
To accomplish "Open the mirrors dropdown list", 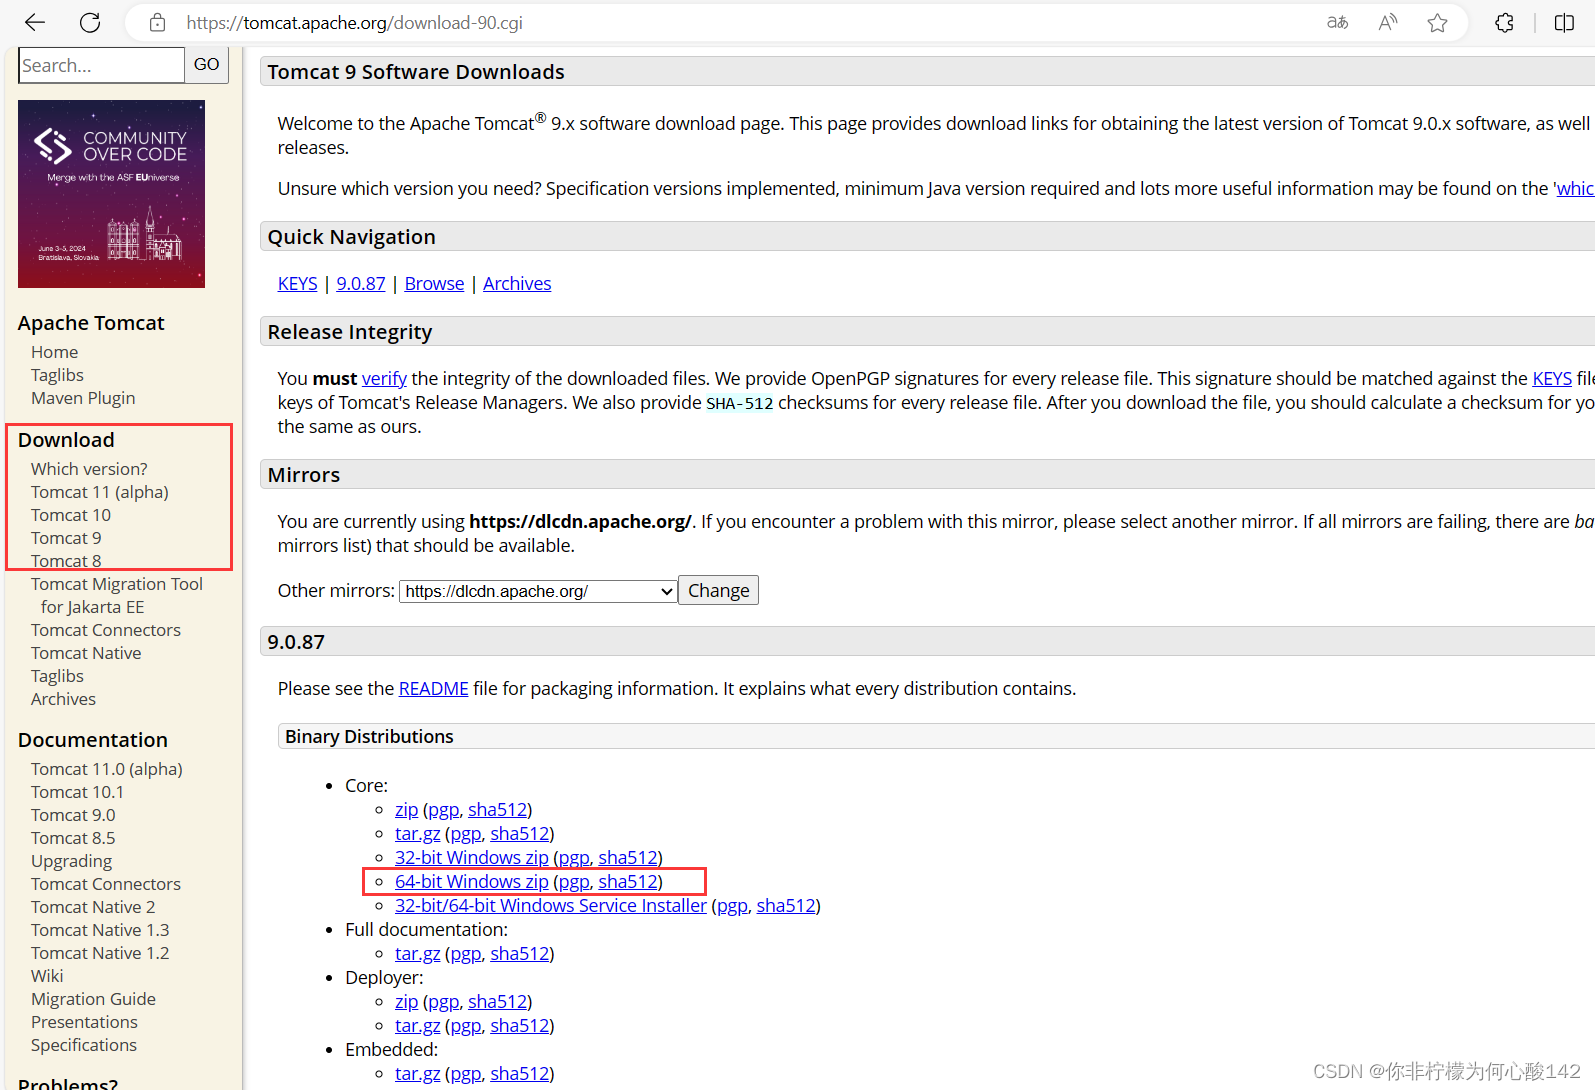I will click(539, 591).
